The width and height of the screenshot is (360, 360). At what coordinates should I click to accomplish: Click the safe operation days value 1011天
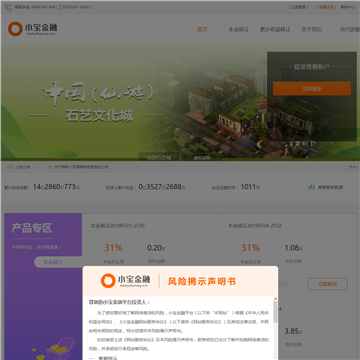250,187
